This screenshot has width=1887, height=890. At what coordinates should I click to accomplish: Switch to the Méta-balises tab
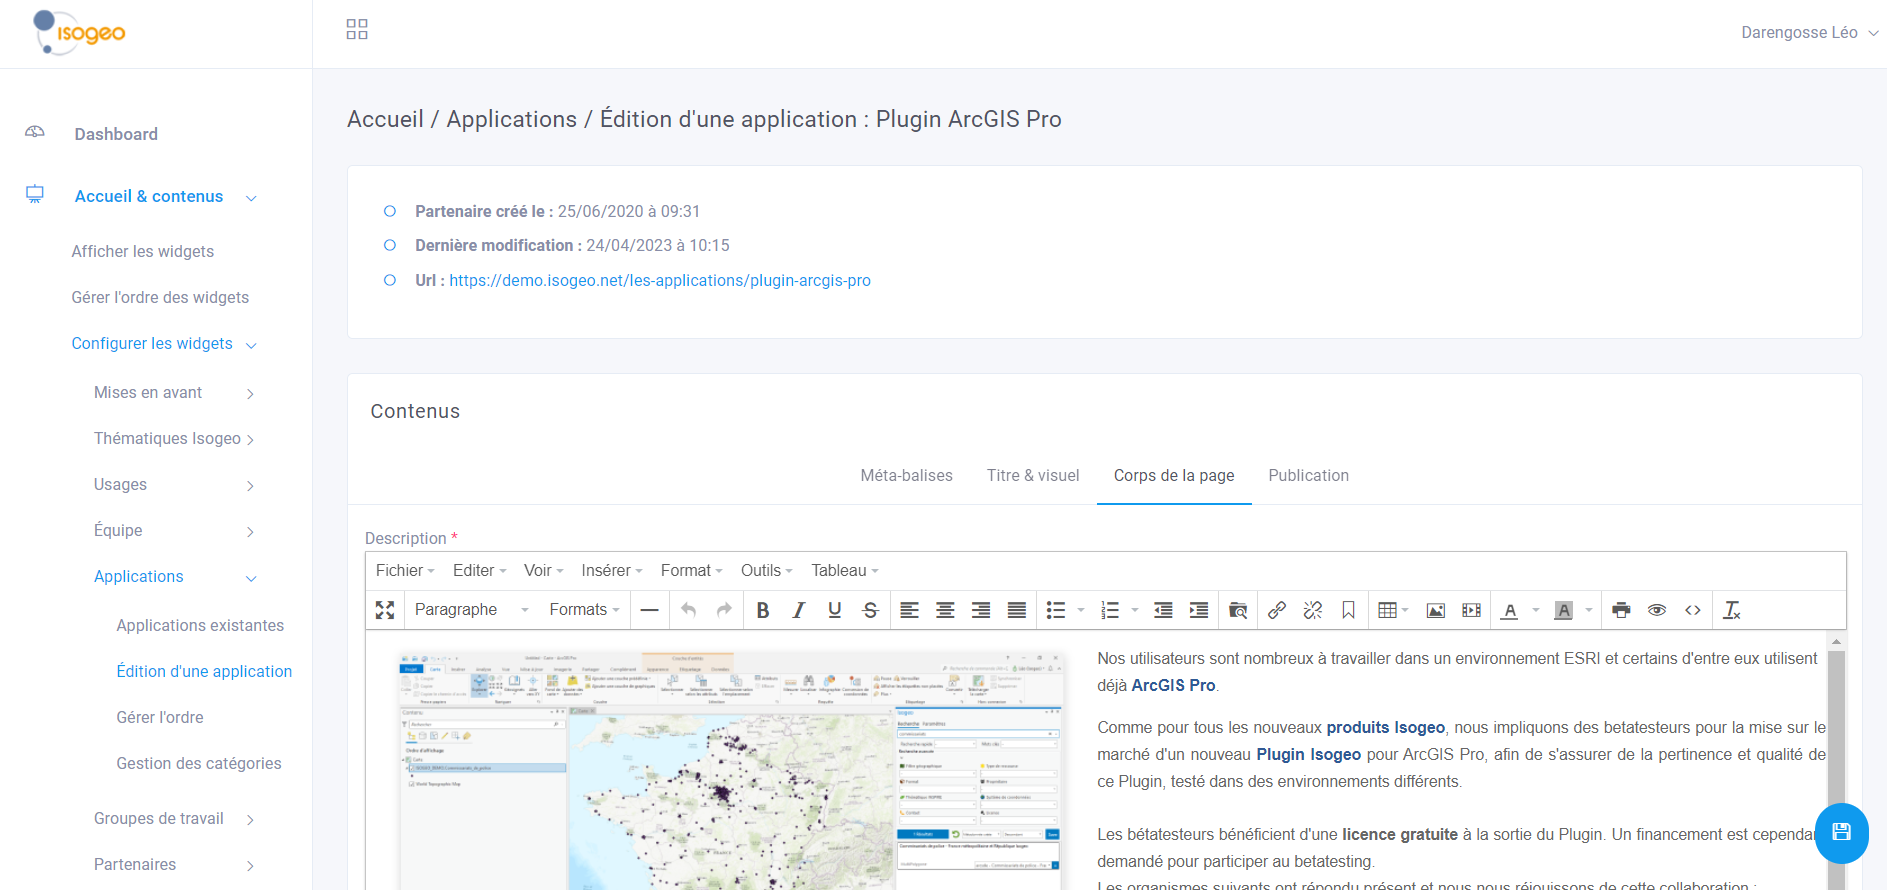pyautogui.click(x=906, y=476)
